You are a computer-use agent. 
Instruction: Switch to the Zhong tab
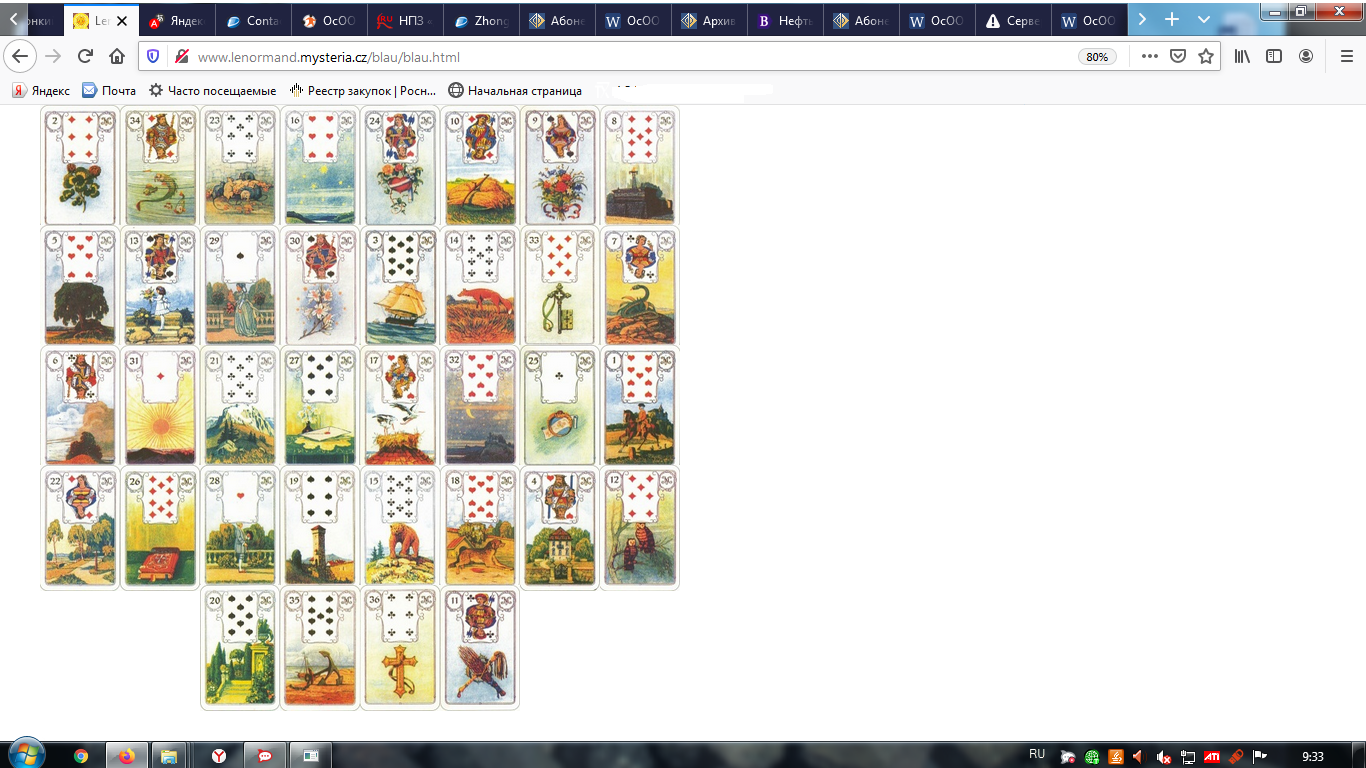(481, 20)
